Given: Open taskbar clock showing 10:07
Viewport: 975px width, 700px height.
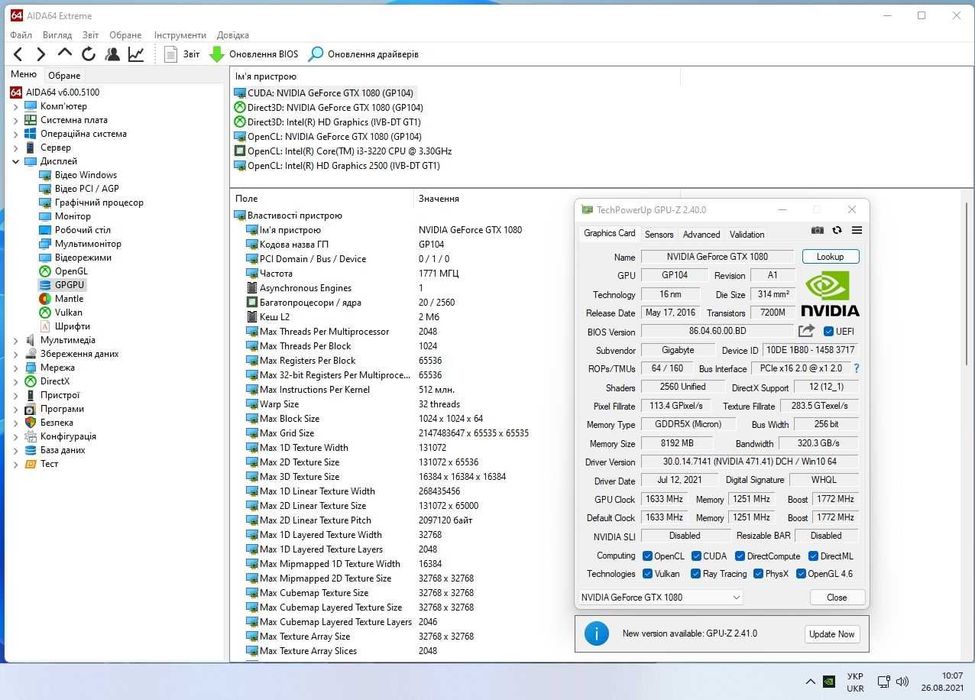Looking at the screenshot, I should (942, 682).
